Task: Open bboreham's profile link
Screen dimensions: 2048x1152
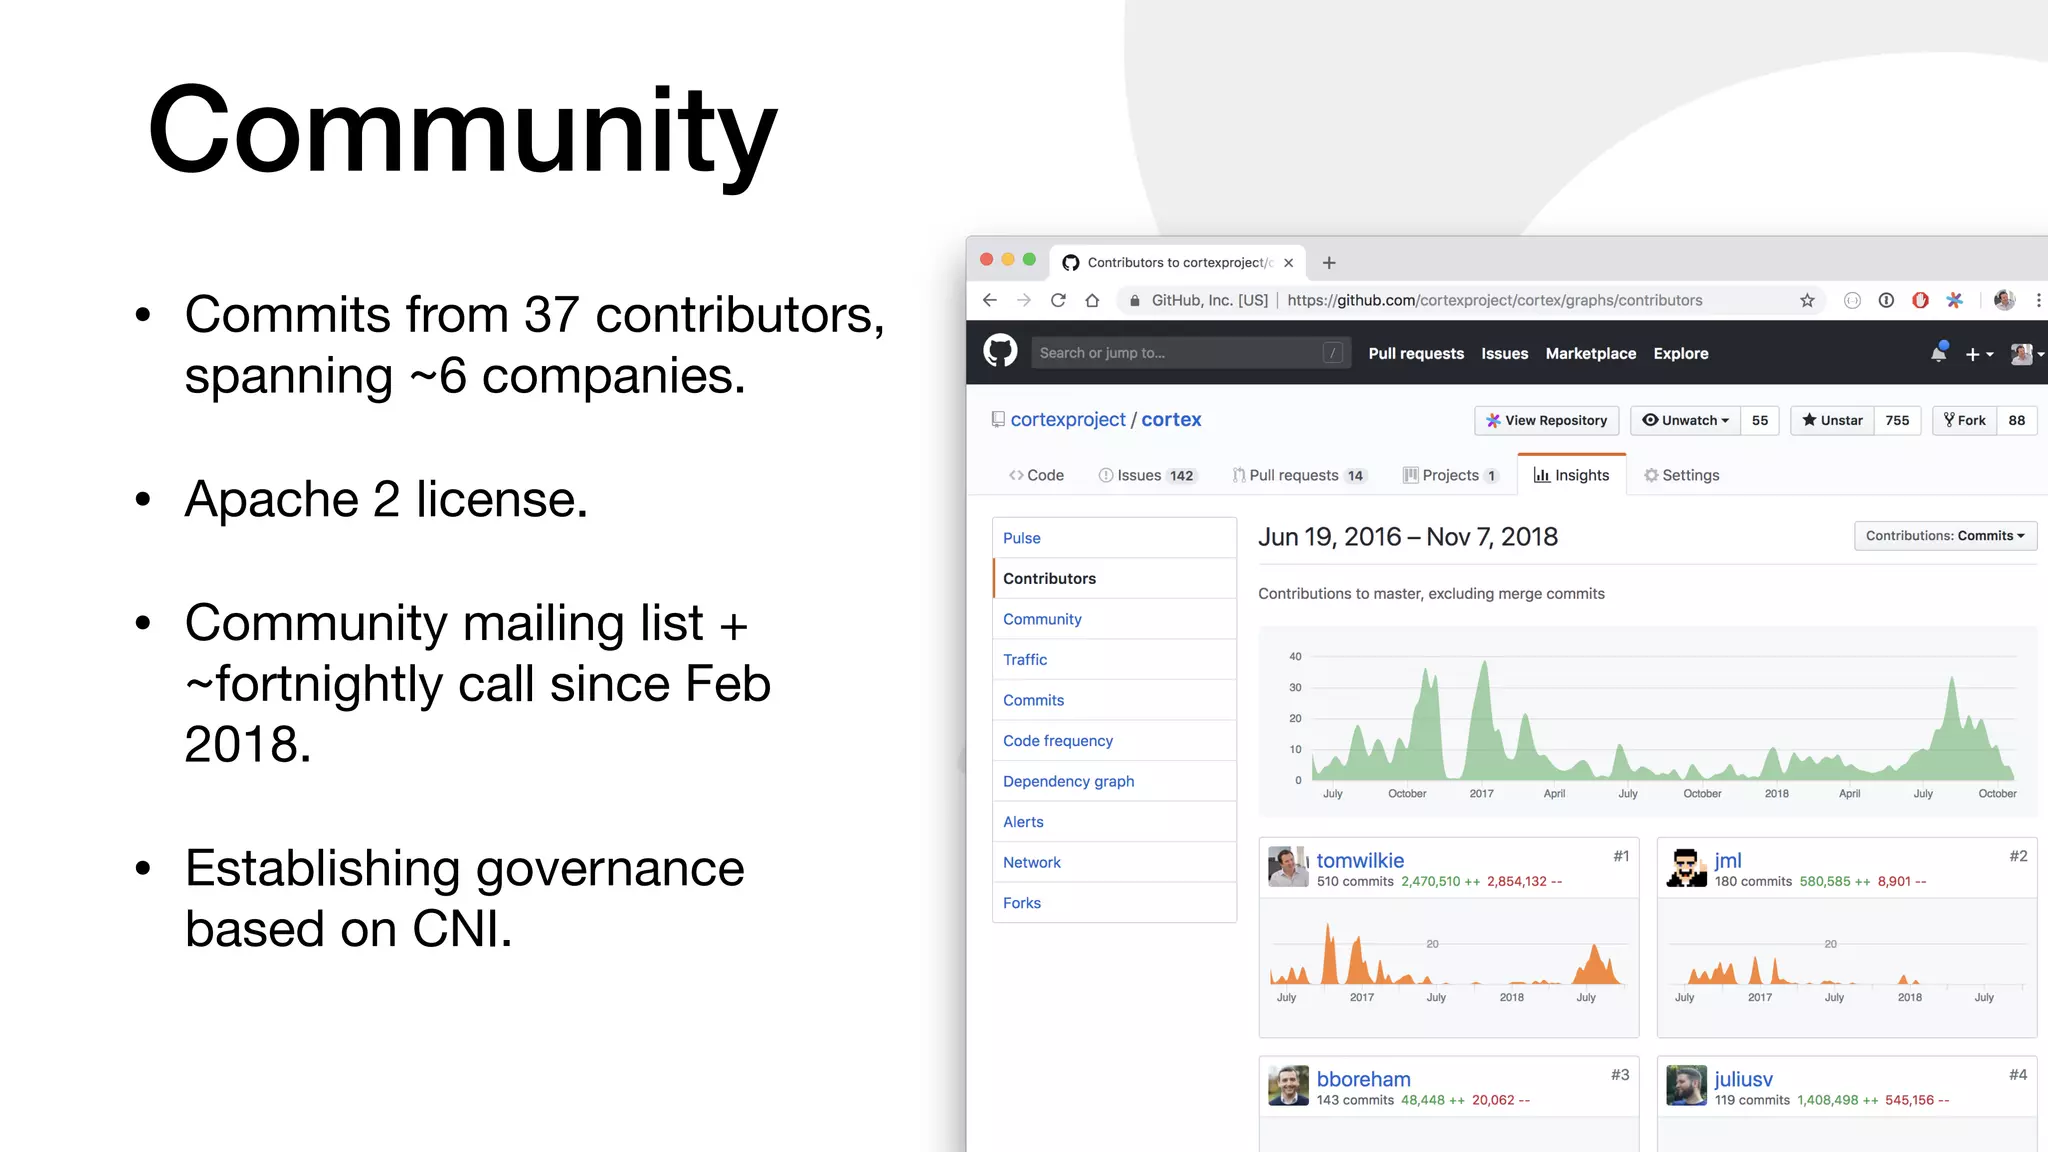Action: click(x=1363, y=1079)
